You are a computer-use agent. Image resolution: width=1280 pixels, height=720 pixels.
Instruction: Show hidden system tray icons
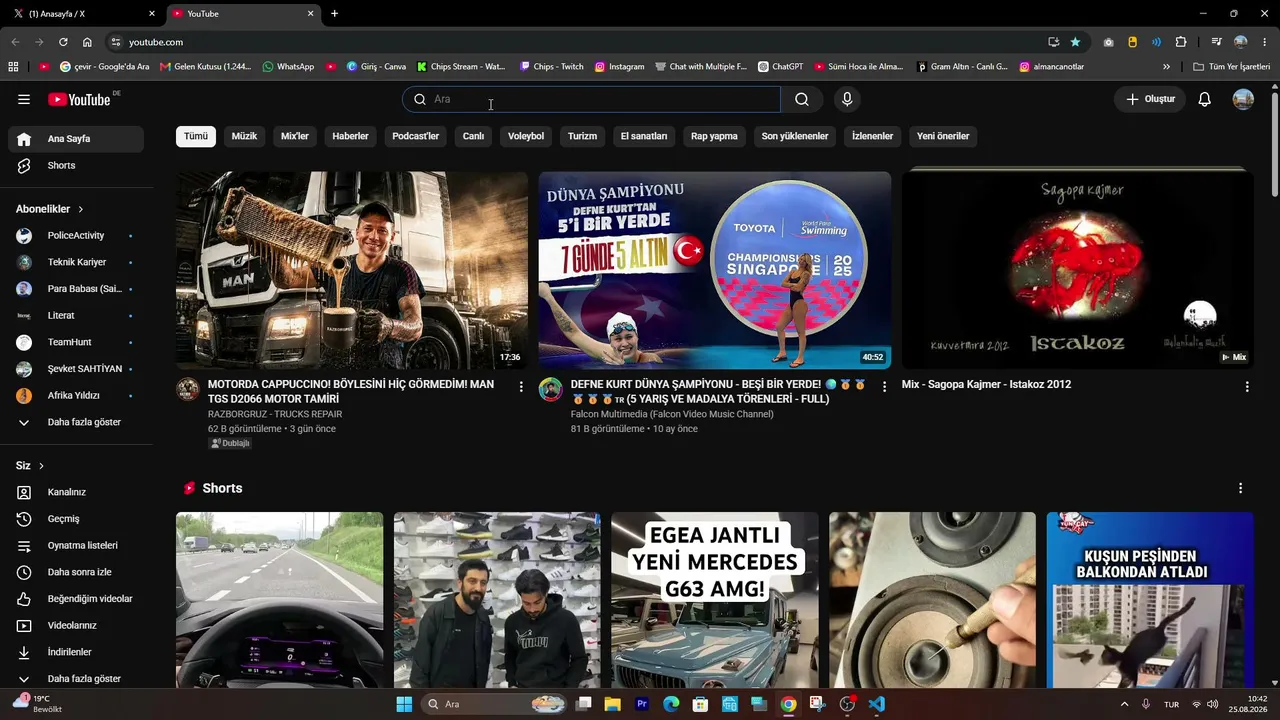coord(1124,704)
